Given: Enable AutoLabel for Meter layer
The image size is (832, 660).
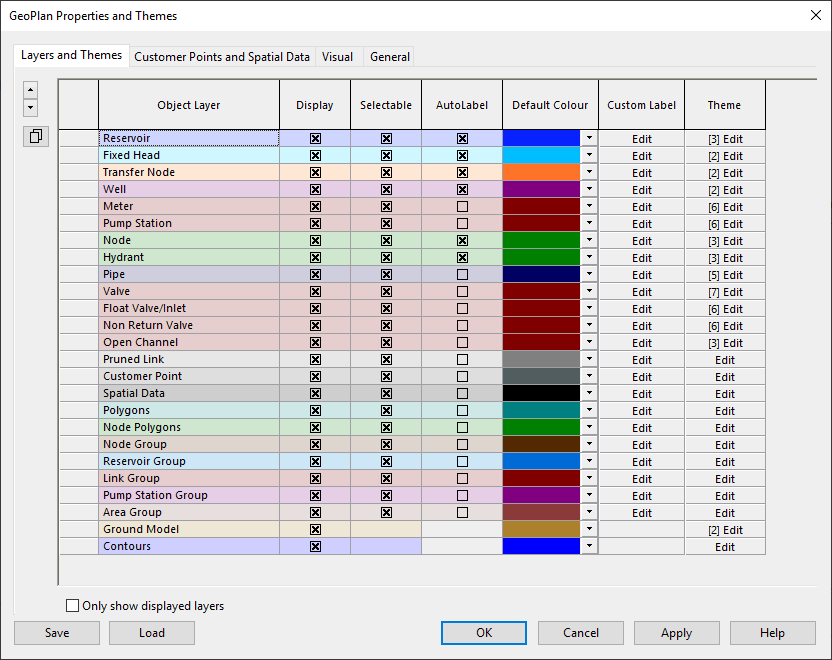Looking at the screenshot, I should click(x=462, y=206).
